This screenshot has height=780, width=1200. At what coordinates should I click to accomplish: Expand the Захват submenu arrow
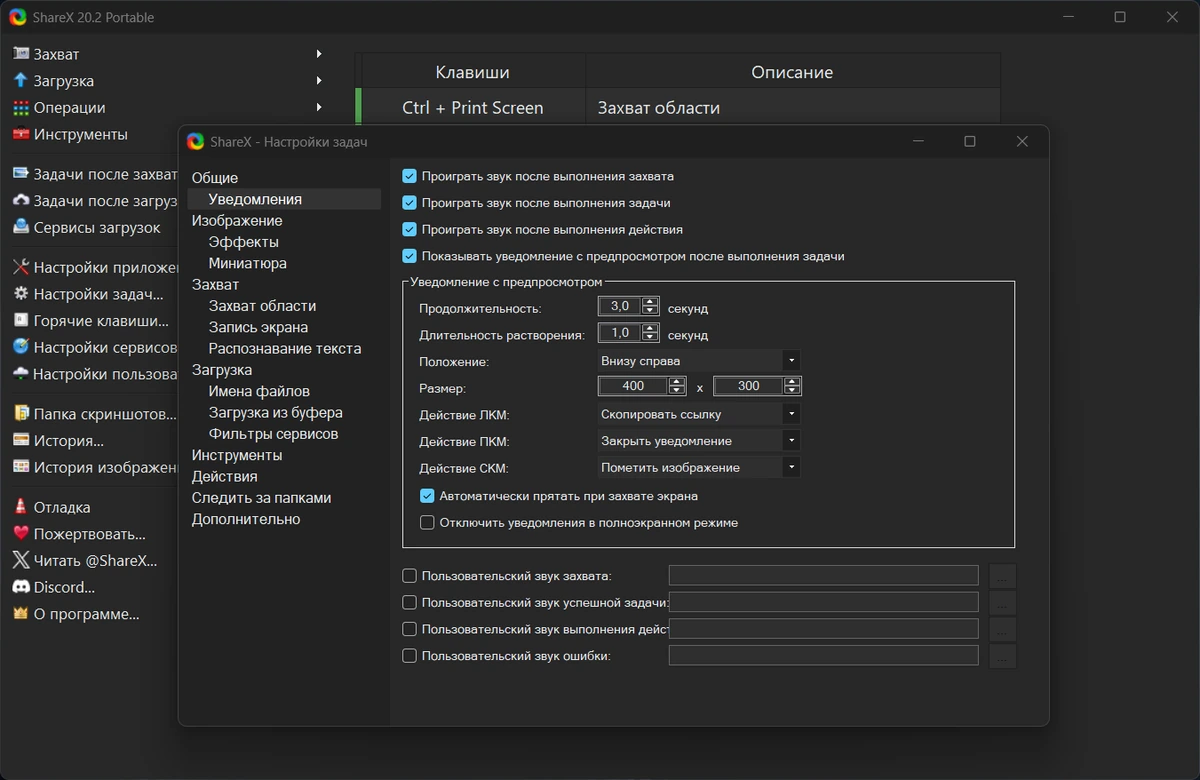pyautogui.click(x=319, y=54)
